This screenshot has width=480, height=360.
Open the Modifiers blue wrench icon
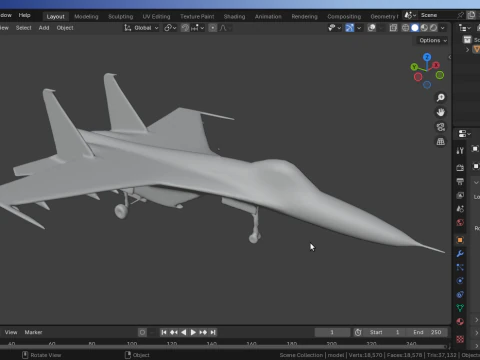(x=460, y=254)
